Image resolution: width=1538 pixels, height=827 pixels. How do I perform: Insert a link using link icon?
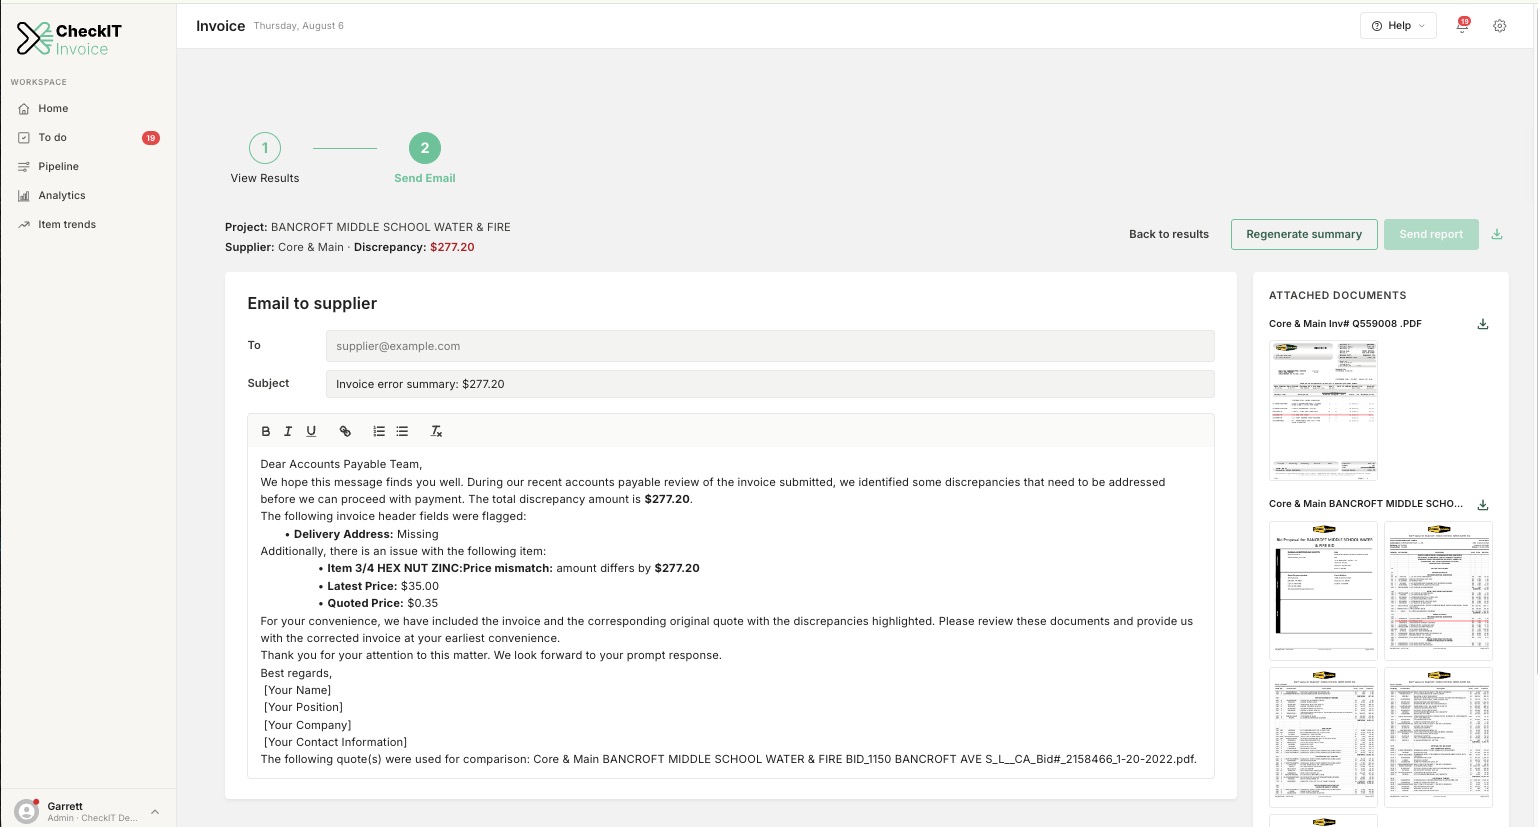345,431
